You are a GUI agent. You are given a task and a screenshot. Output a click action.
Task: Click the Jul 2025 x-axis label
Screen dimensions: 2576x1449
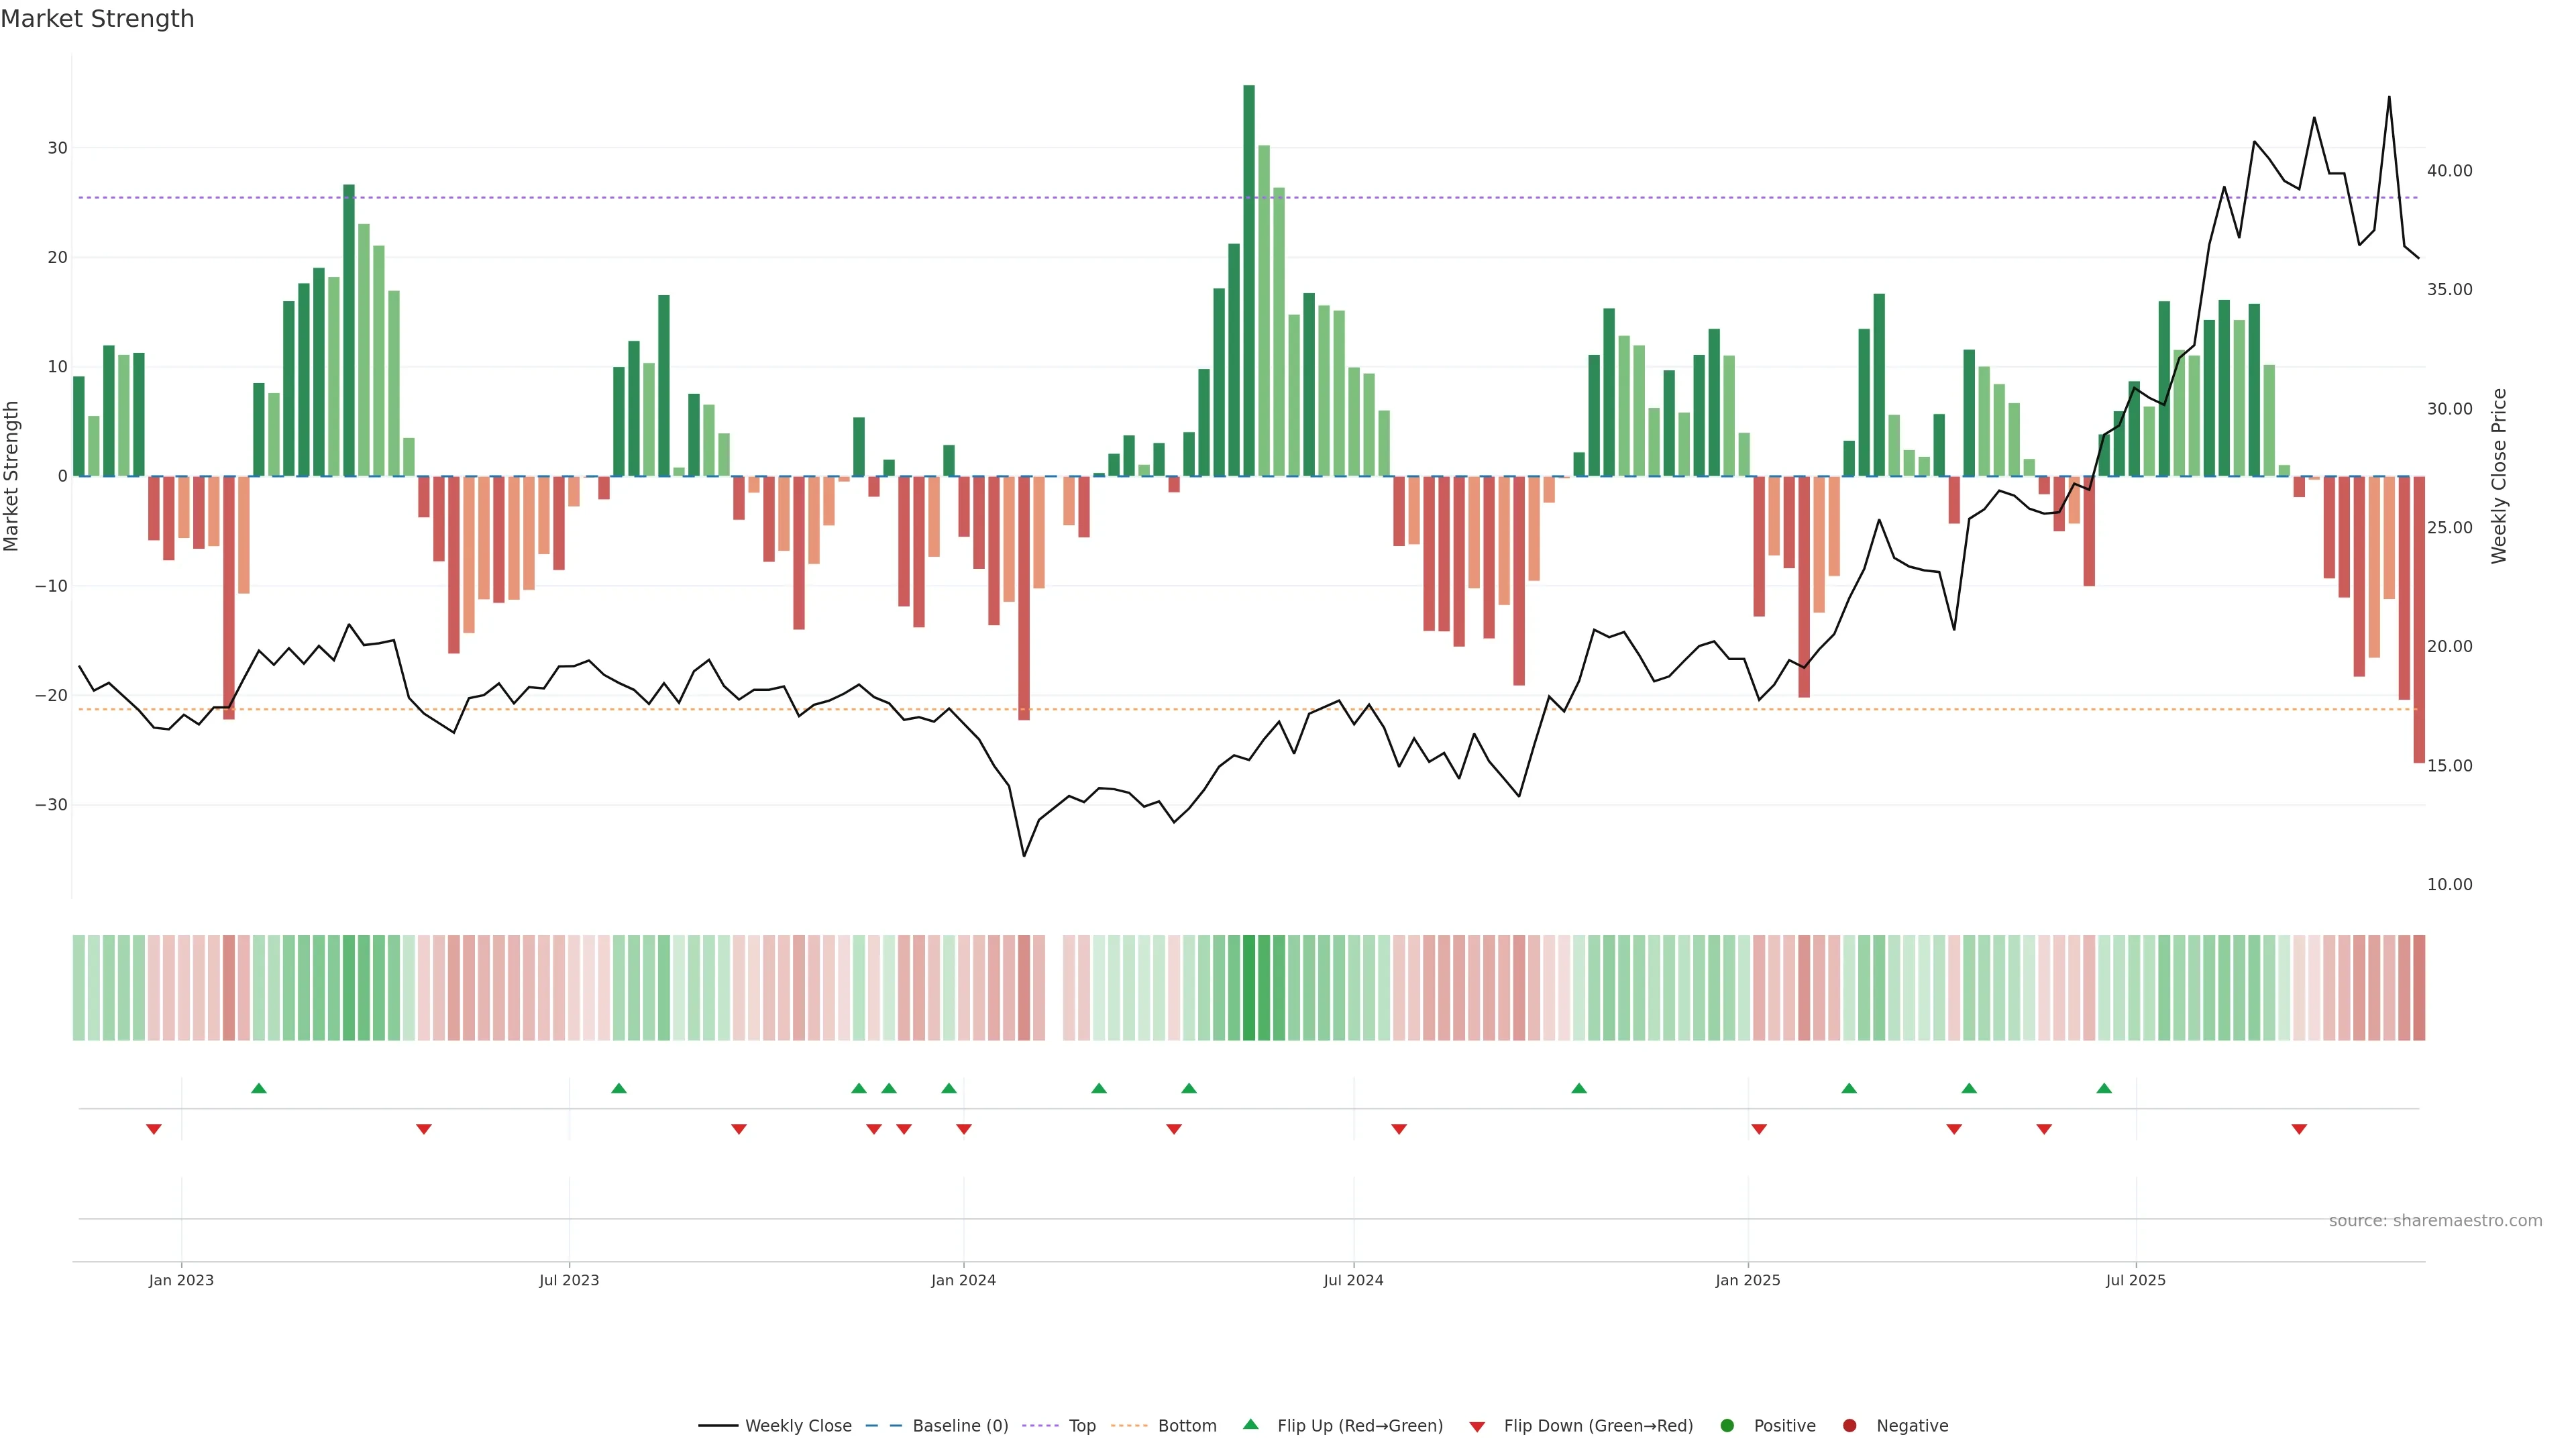tap(2135, 1280)
